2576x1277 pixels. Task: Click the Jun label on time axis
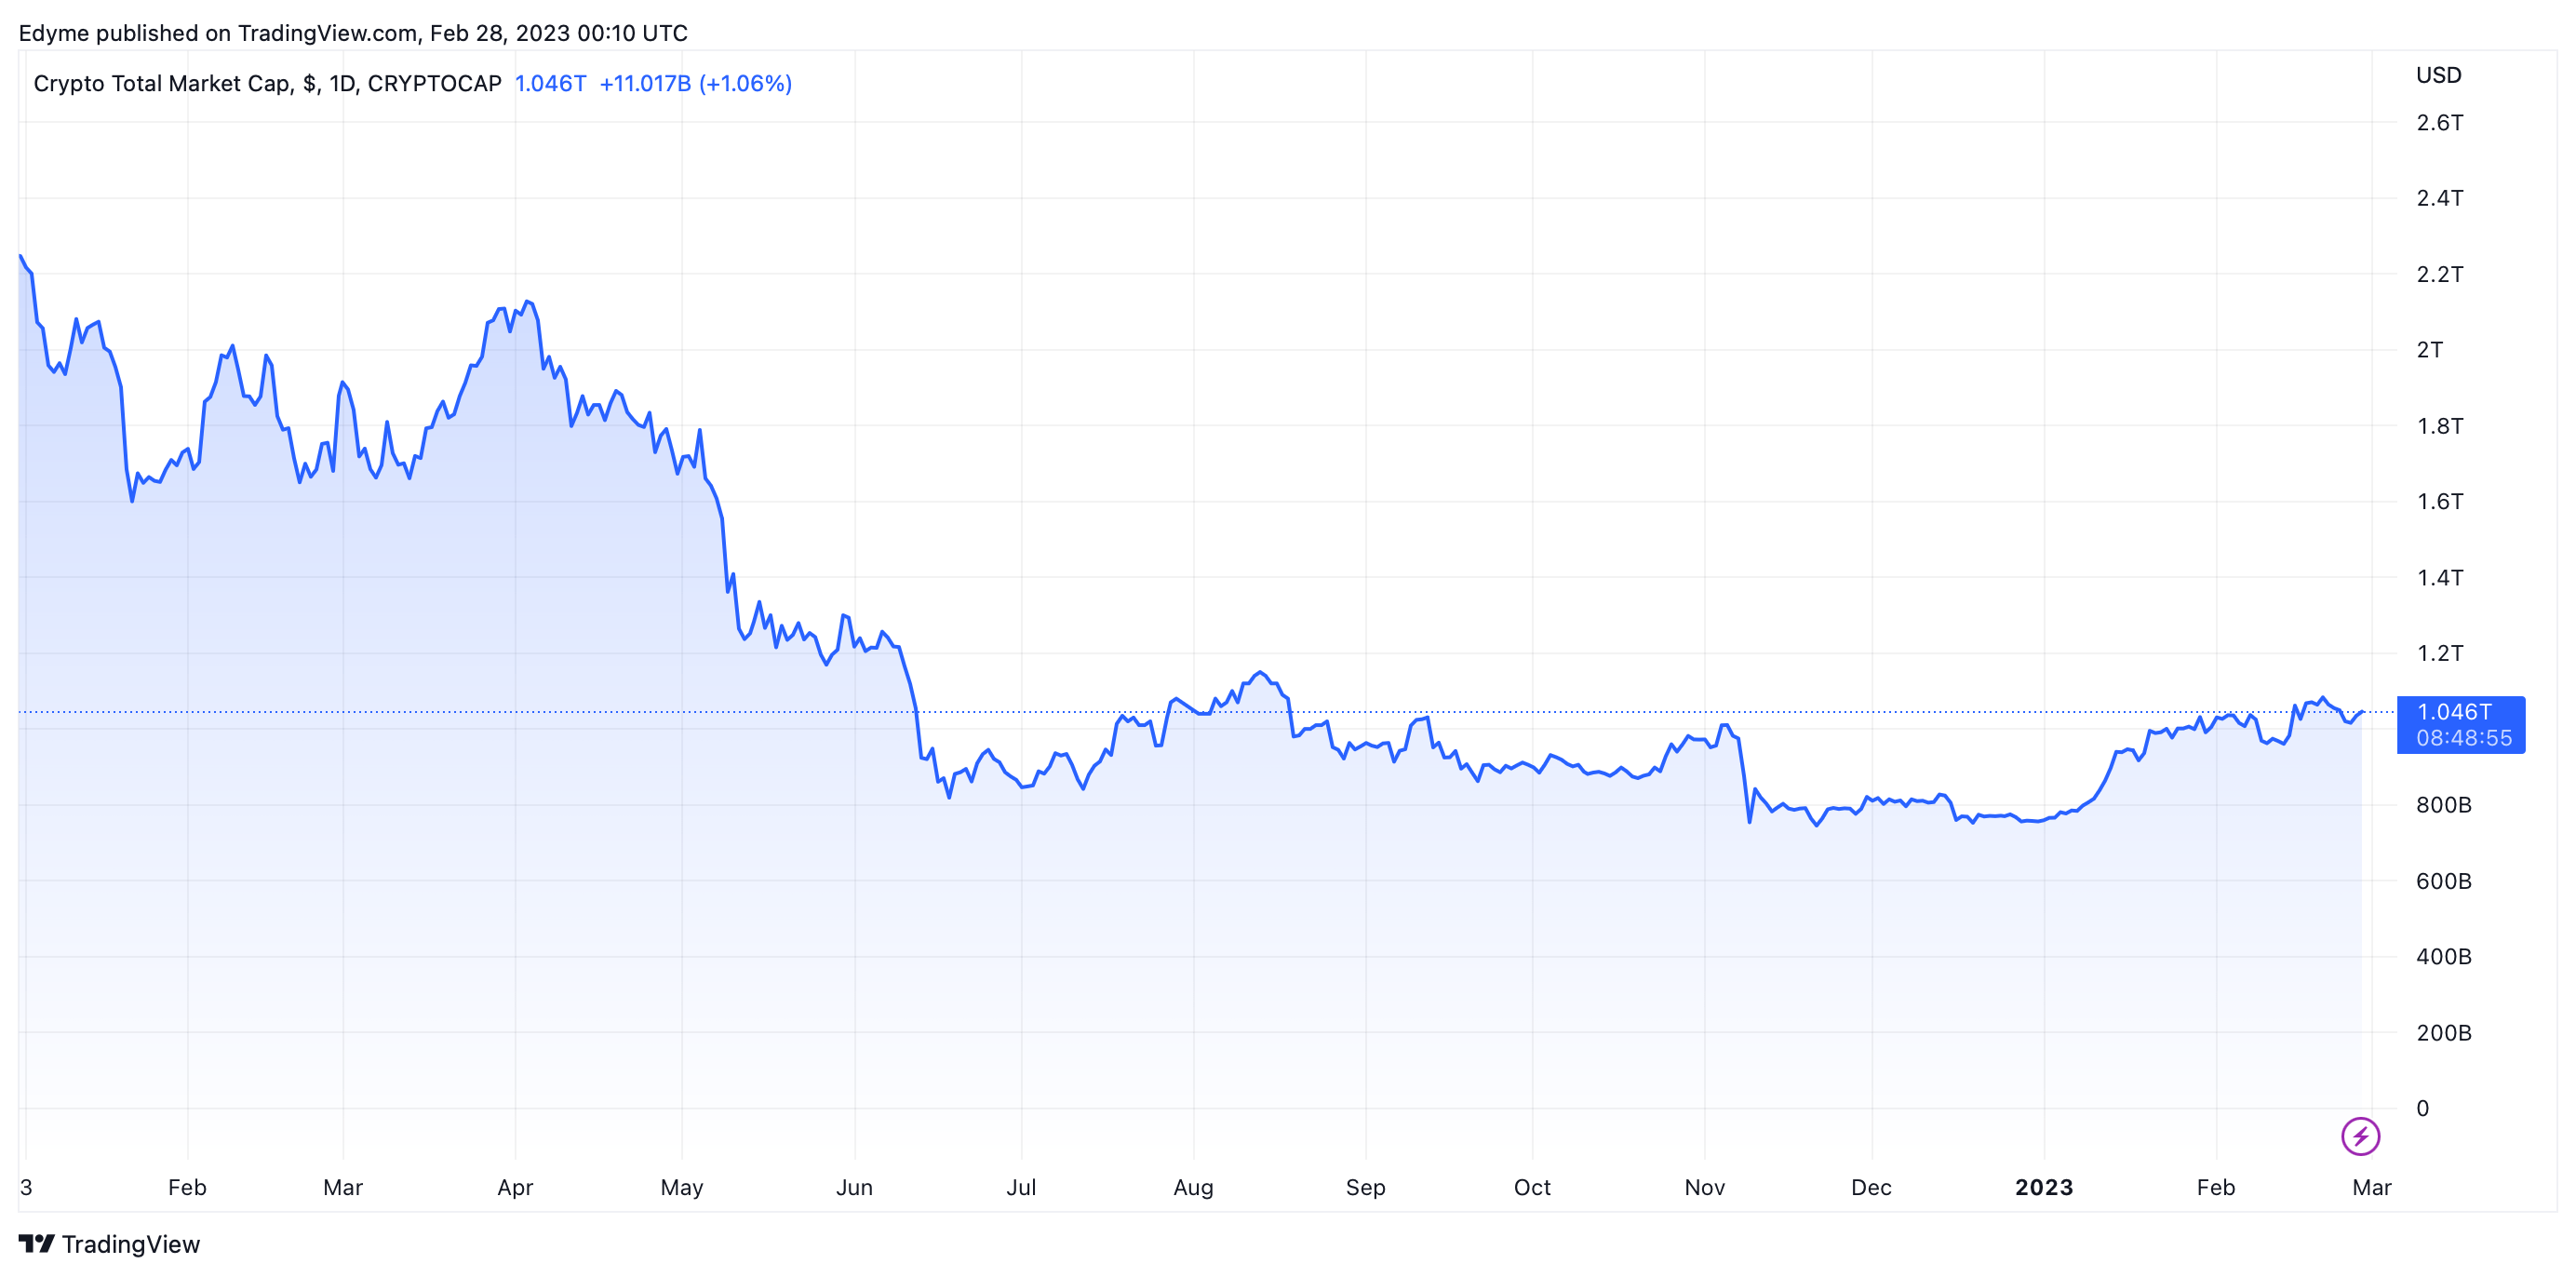[x=854, y=1187]
